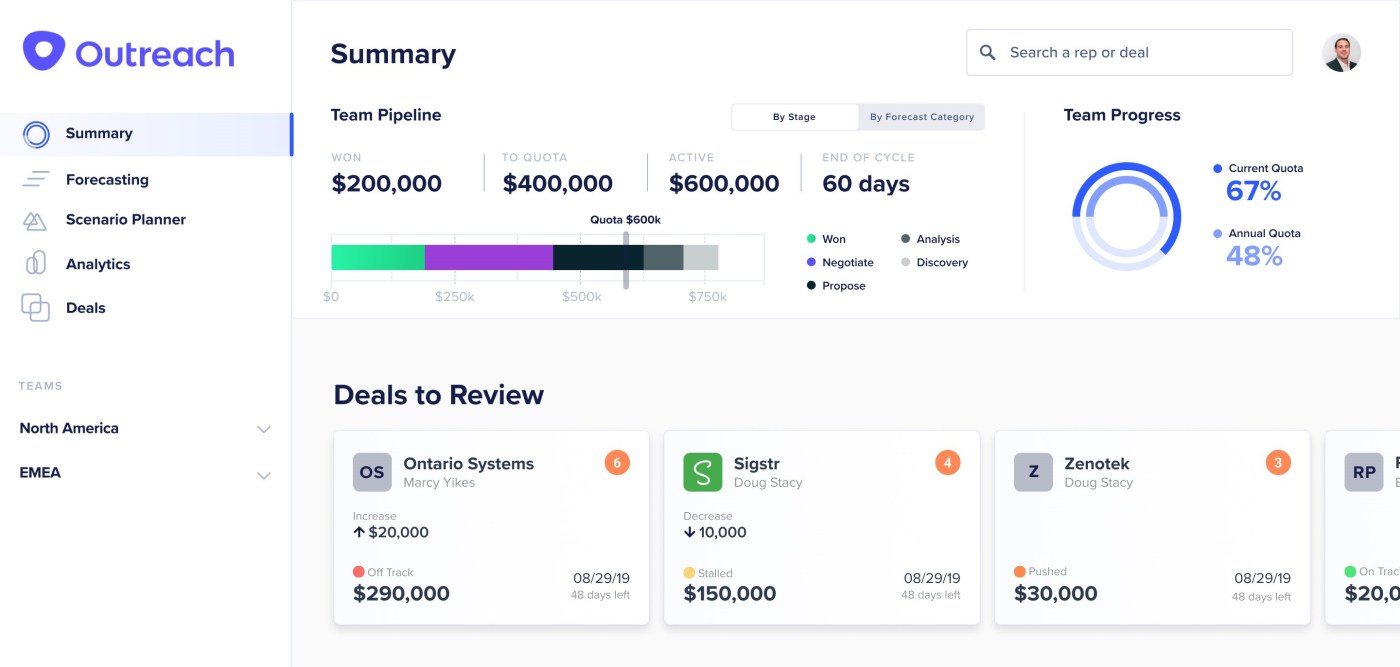Click the Won legend dot
The image size is (1400, 667).
pos(811,239)
